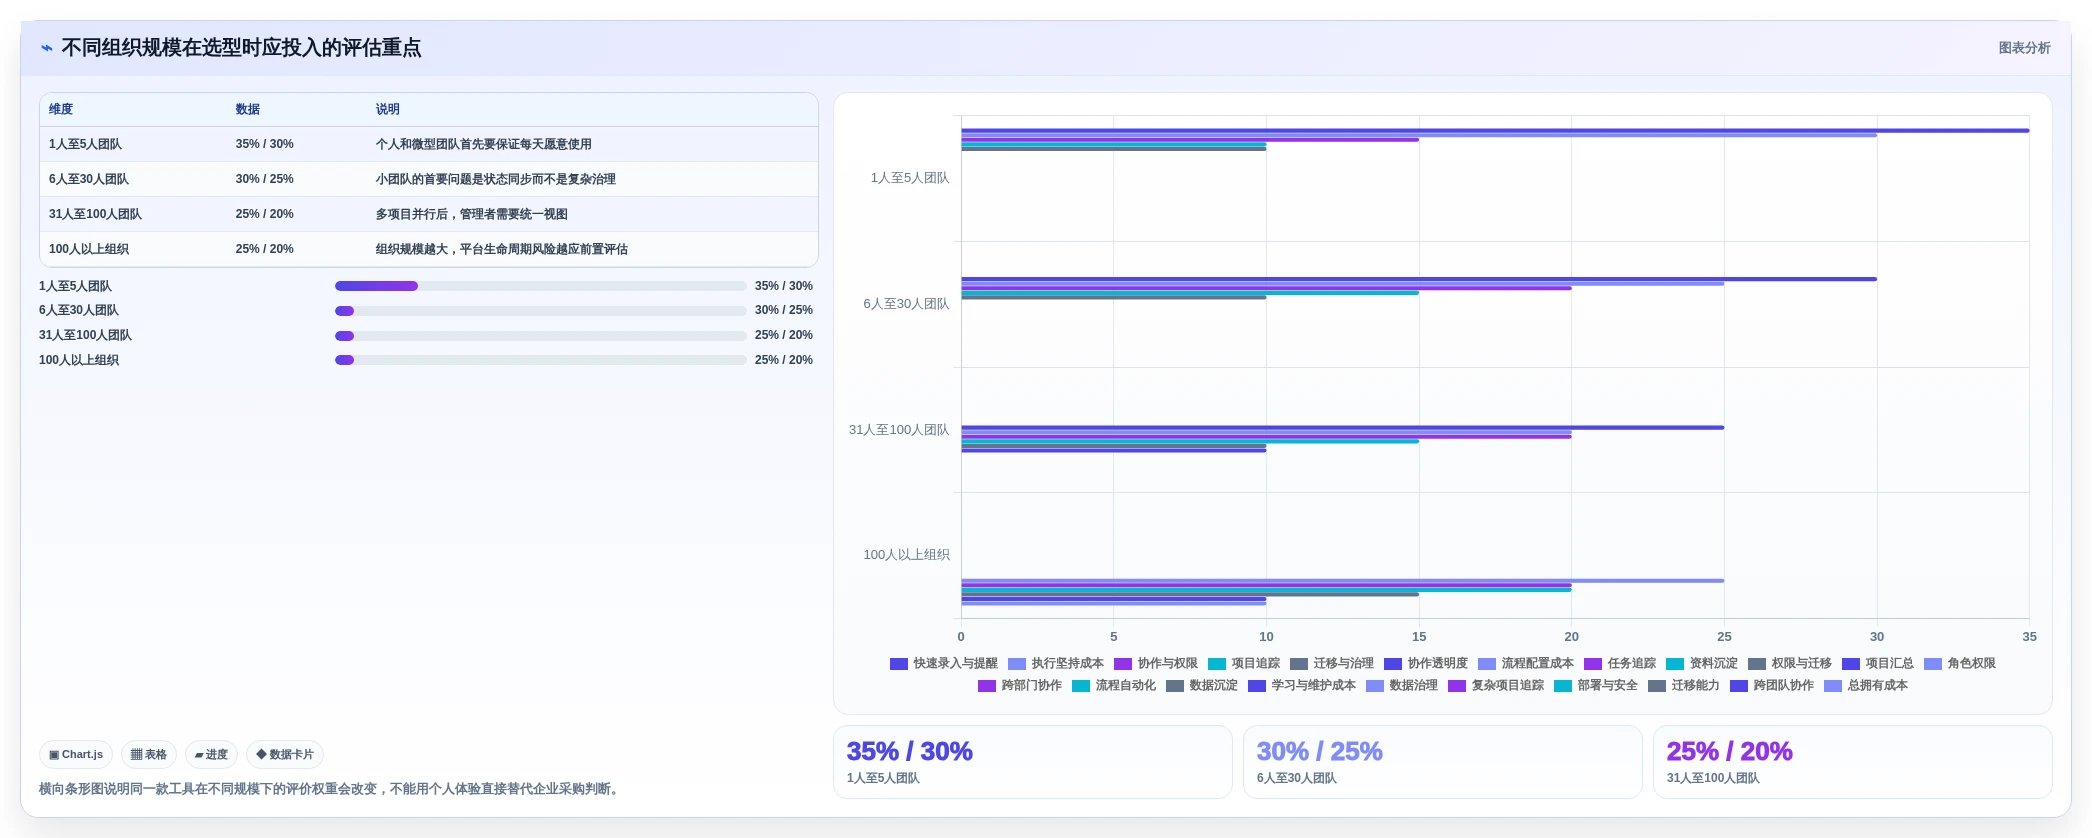Click the 1人至5人团队 chart axis label
Screen dimensions: 2092x838
910,178
